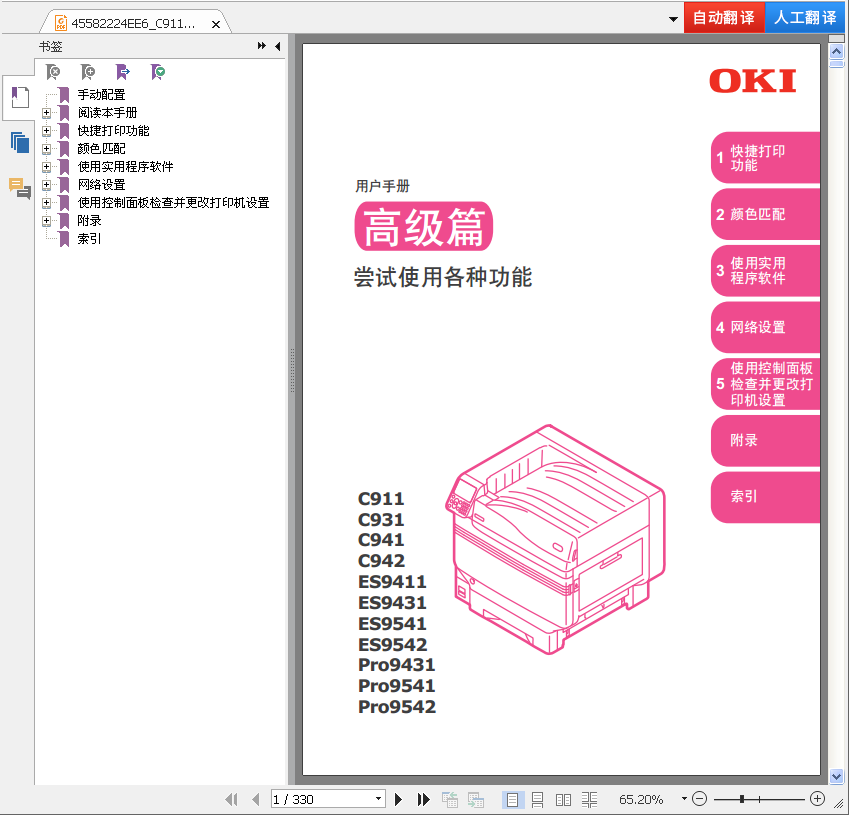Click the pink 附录 tab in document
The width and height of the screenshot is (849, 815).
tap(766, 441)
